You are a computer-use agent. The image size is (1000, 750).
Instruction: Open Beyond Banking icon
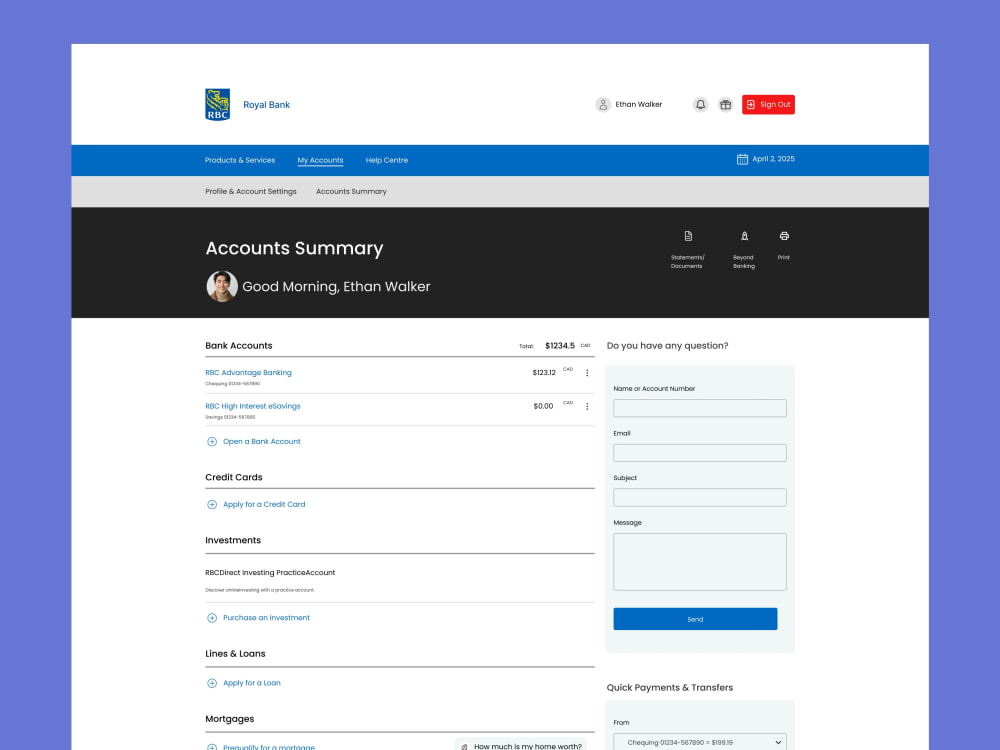pyautogui.click(x=744, y=236)
